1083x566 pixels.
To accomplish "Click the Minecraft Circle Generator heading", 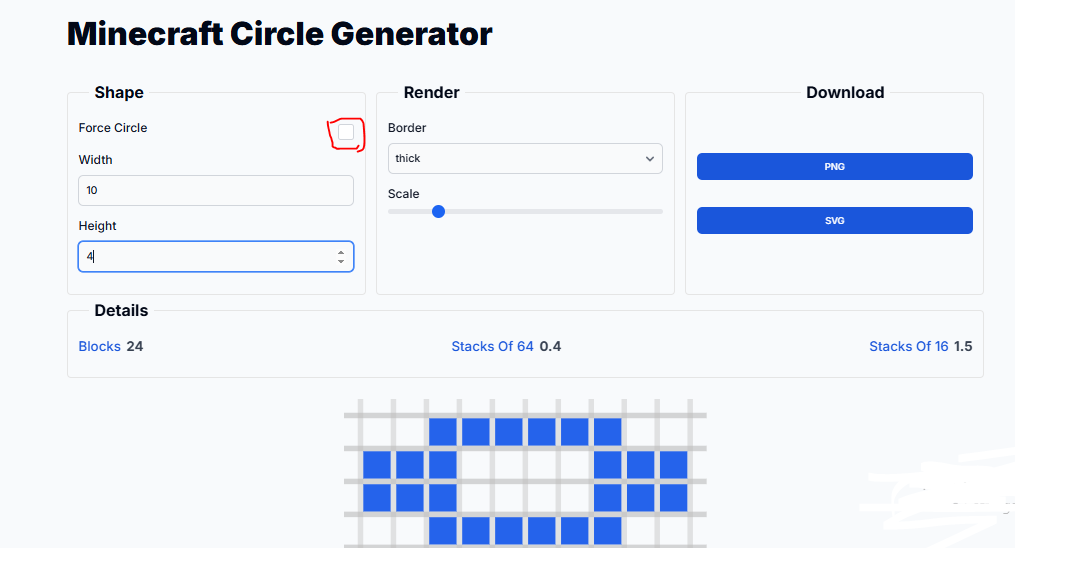I will click(279, 34).
